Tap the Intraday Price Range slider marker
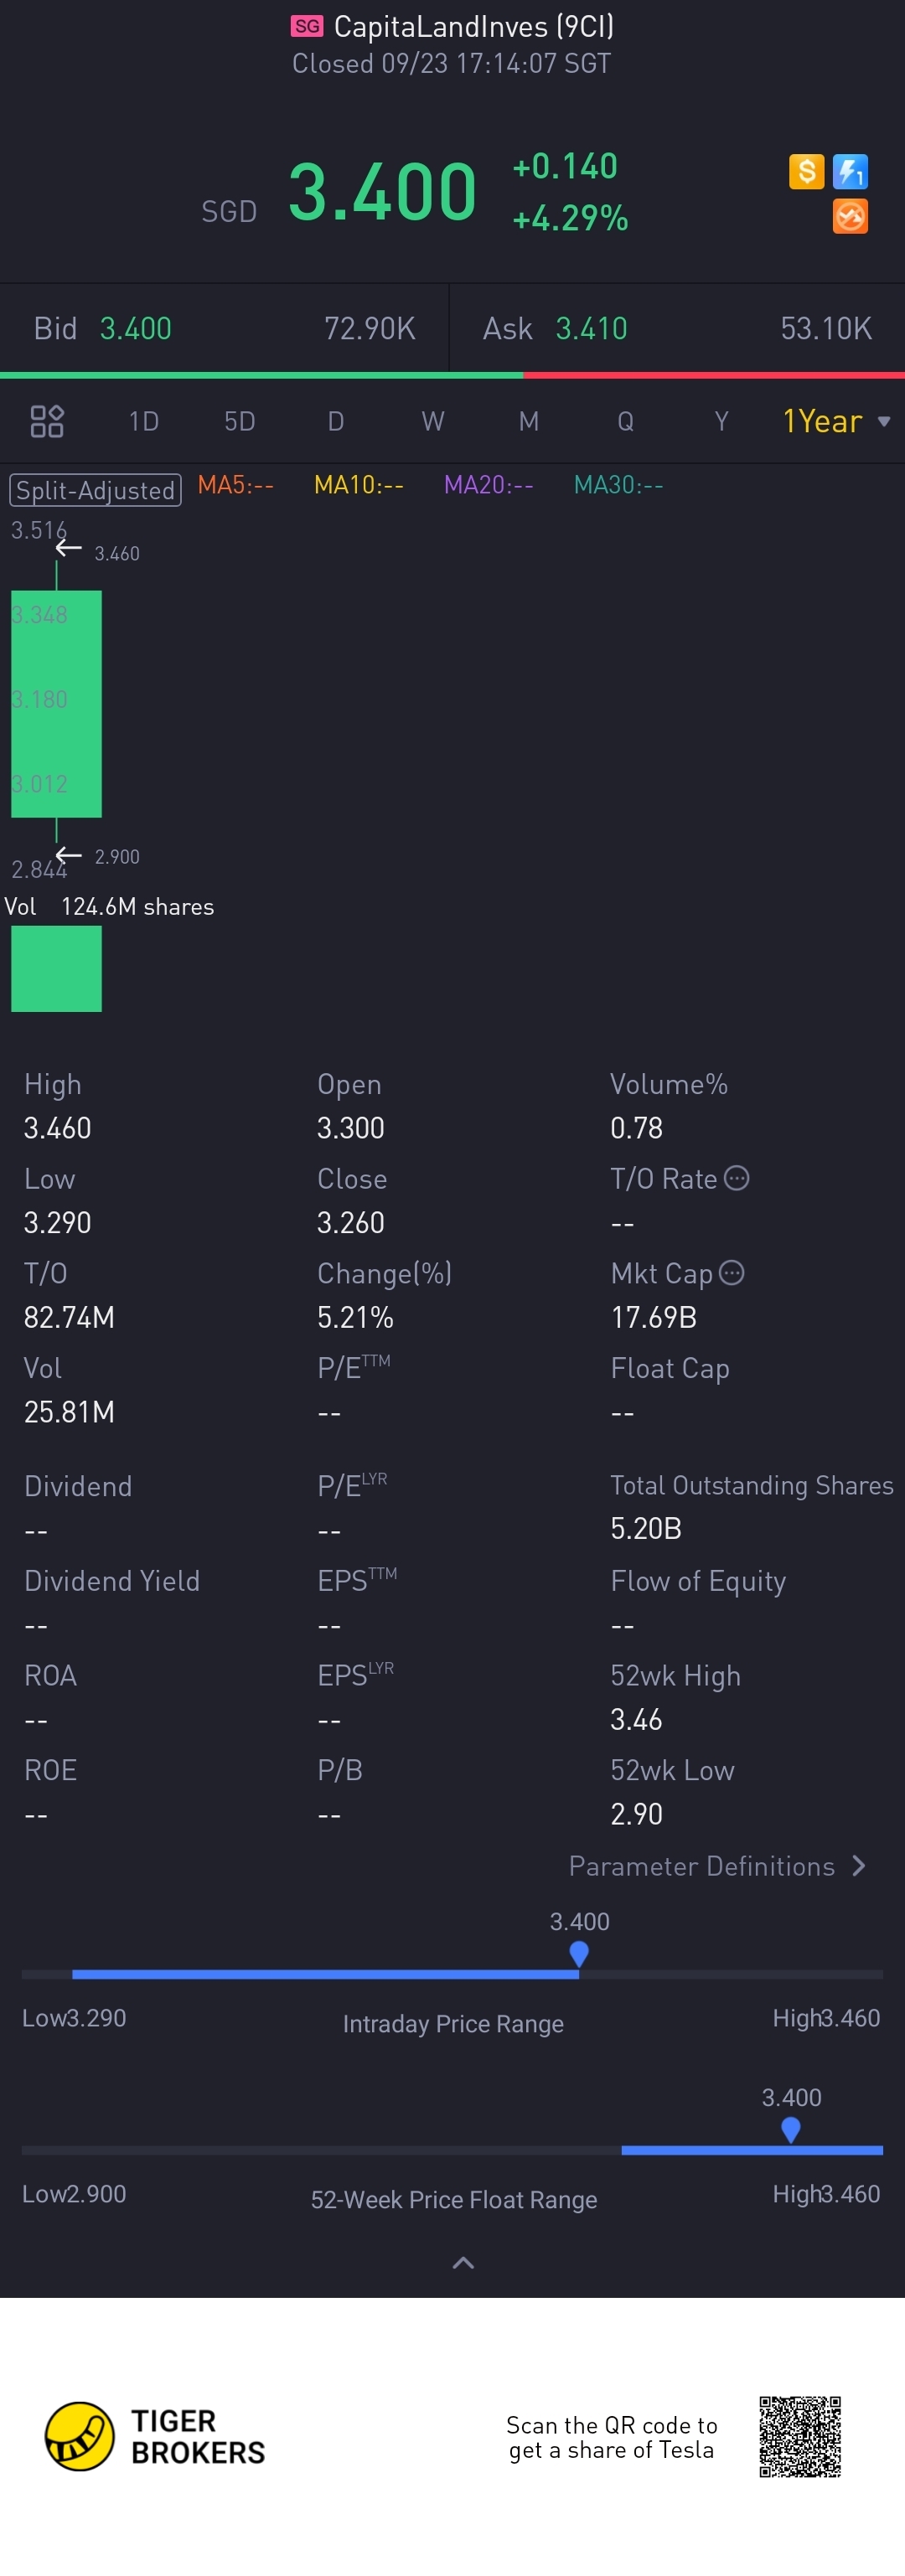 (579, 1953)
